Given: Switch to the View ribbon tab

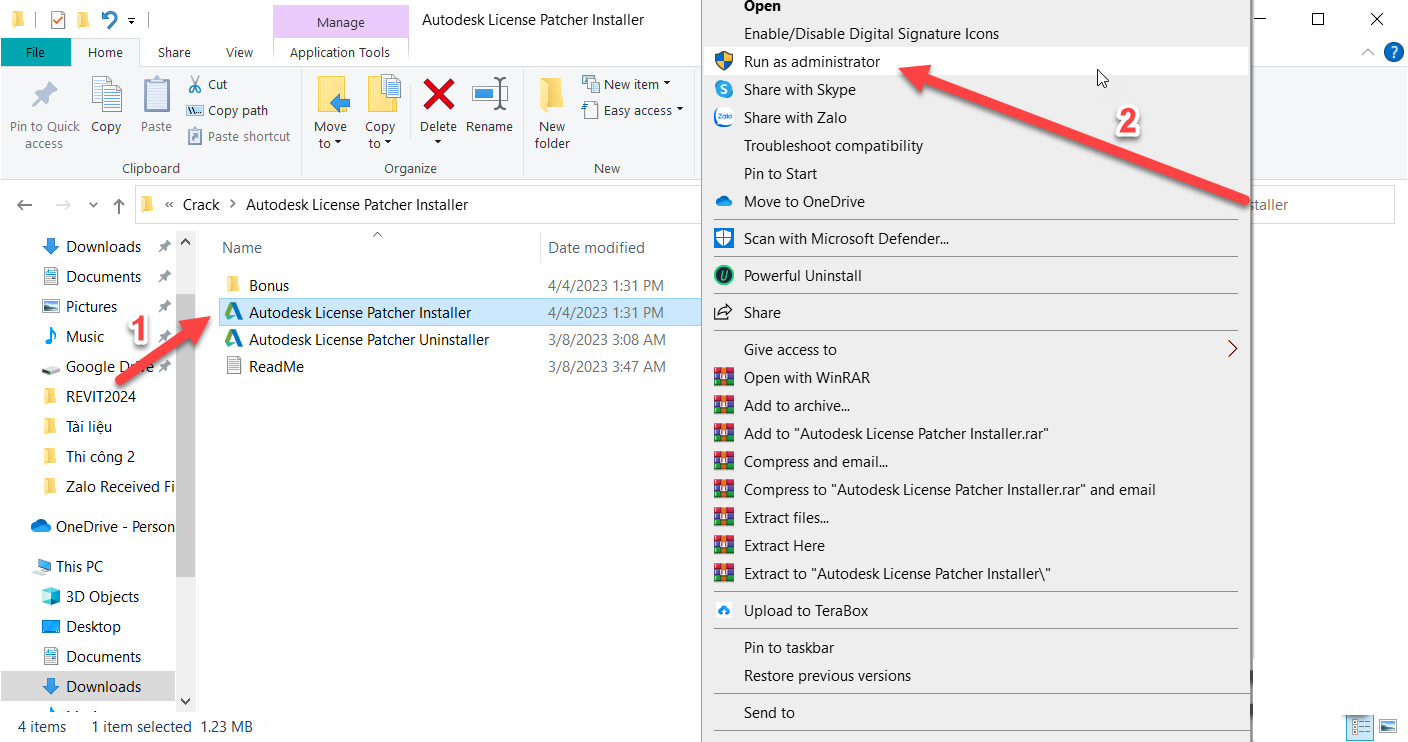Looking at the screenshot, I should tap(240, 53).
